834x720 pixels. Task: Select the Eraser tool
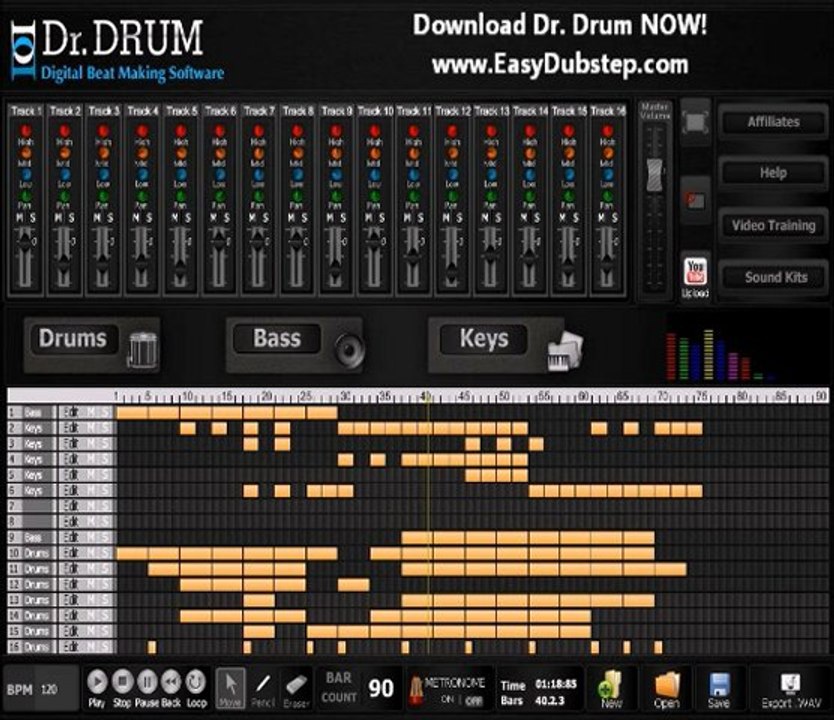[x=296, y=688]
